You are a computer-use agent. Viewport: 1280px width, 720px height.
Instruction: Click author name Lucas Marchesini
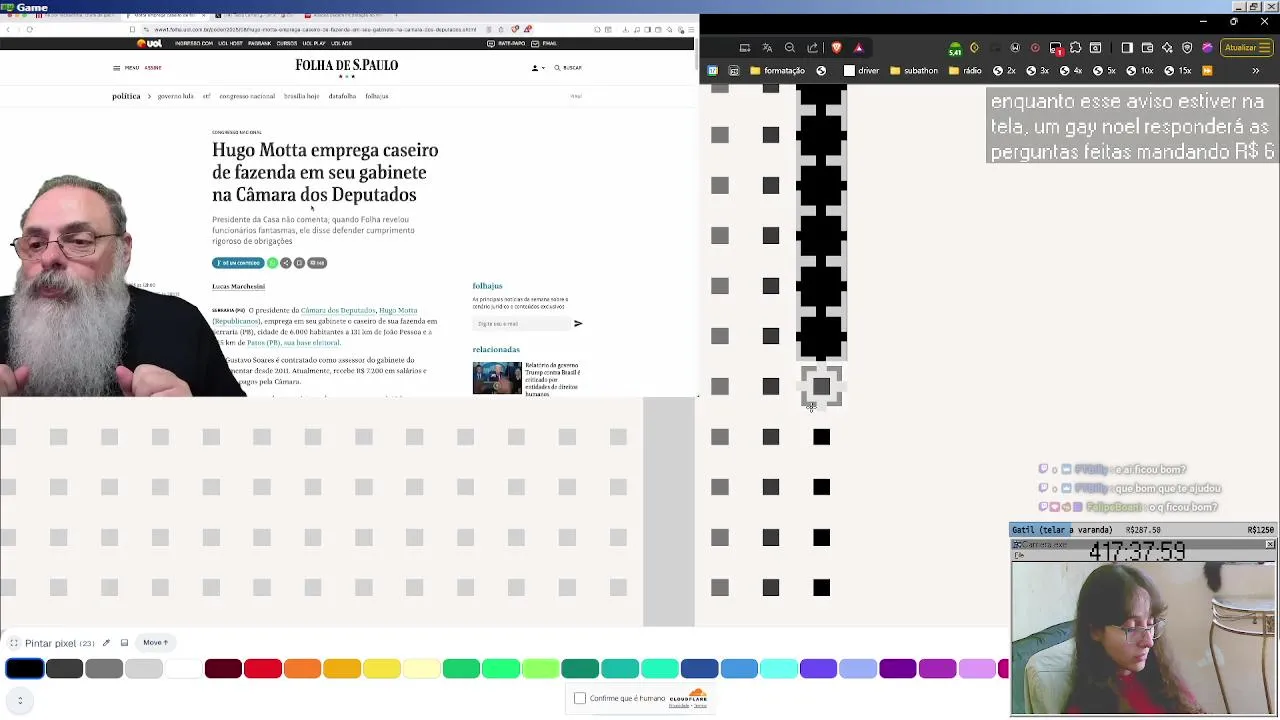(238, 287)
